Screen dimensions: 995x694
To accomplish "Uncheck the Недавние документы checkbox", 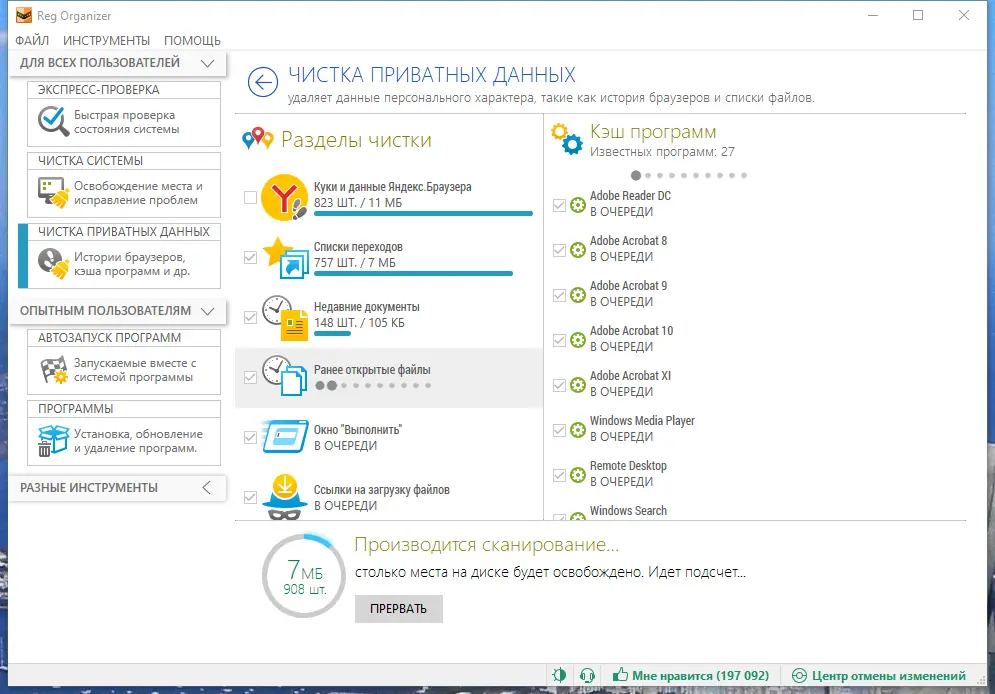I will coord(251,317).
